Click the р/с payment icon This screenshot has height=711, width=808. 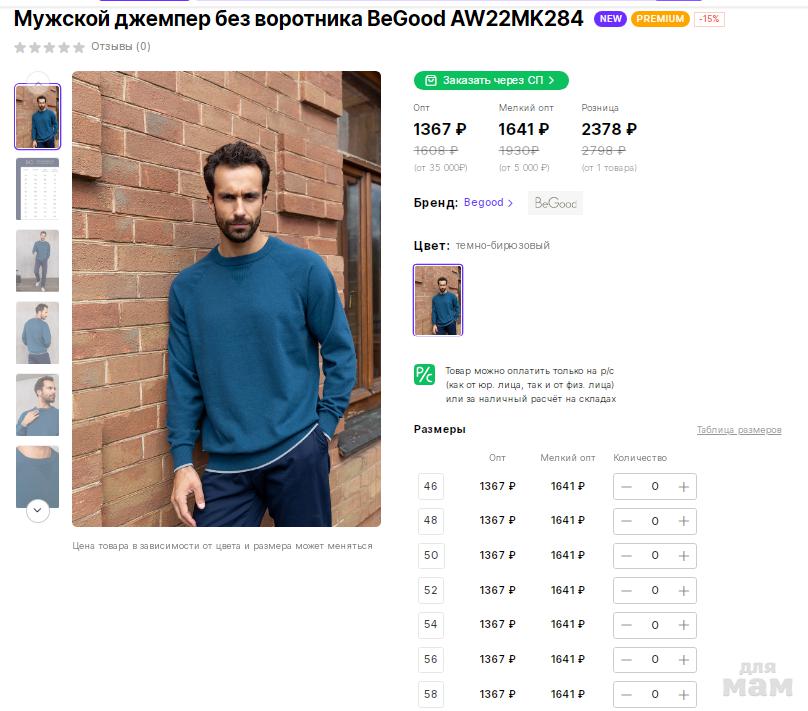tap(424, 375)
